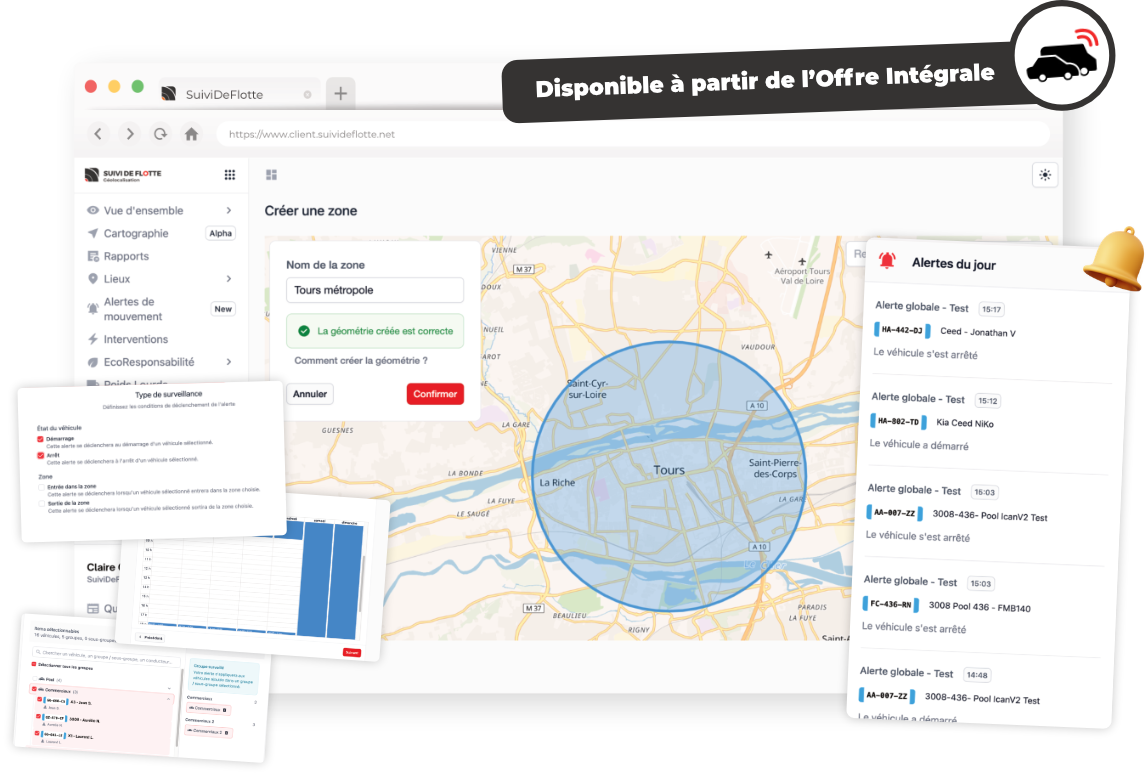The height and width of the screenshot is (776, 1146).
Task: Collapse the Commerciaux group chevron
Action: 168,699
